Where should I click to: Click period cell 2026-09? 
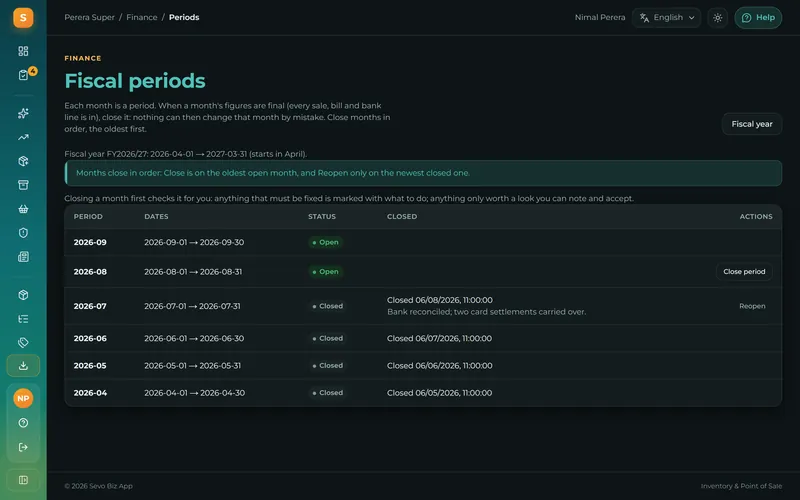click(90, 242)
